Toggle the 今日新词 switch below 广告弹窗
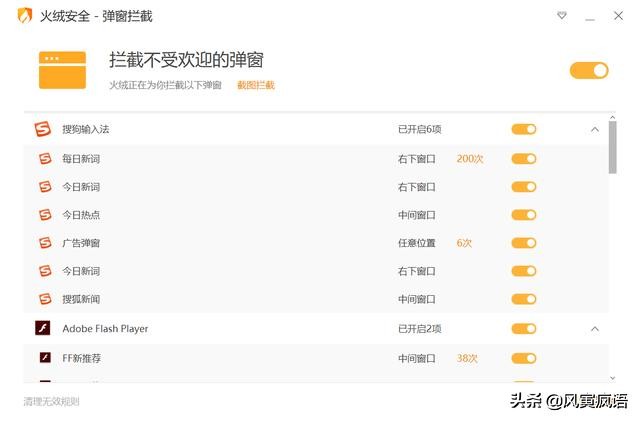The image size is (640, 421). pyautogui.click(x=524, y=271)
